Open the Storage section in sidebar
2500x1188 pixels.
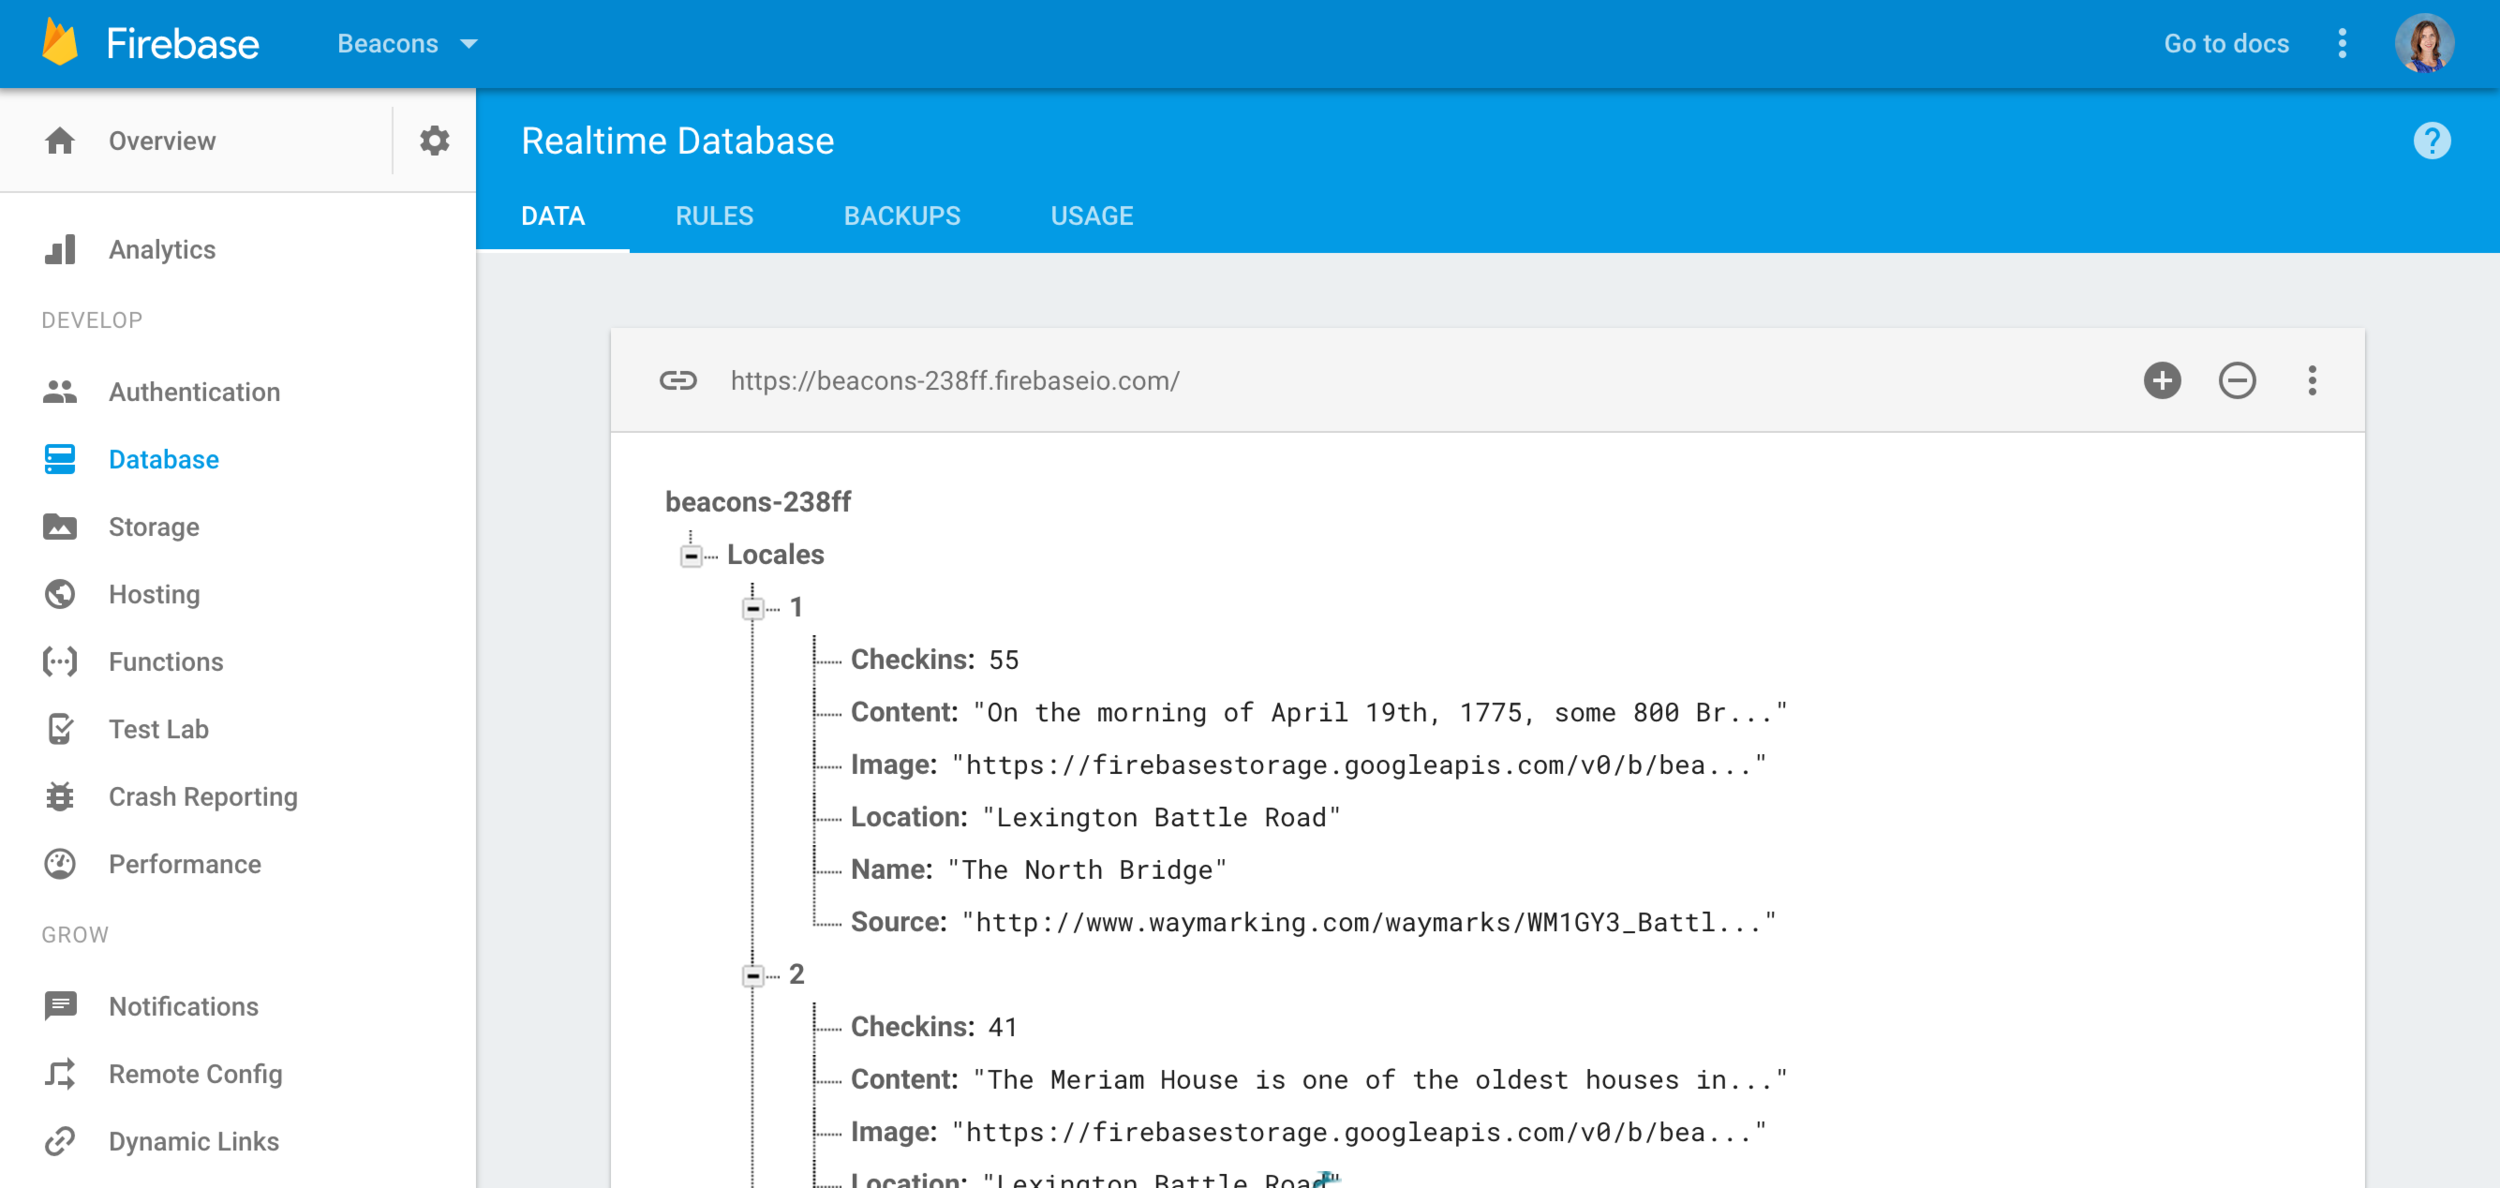pos(153,527)
